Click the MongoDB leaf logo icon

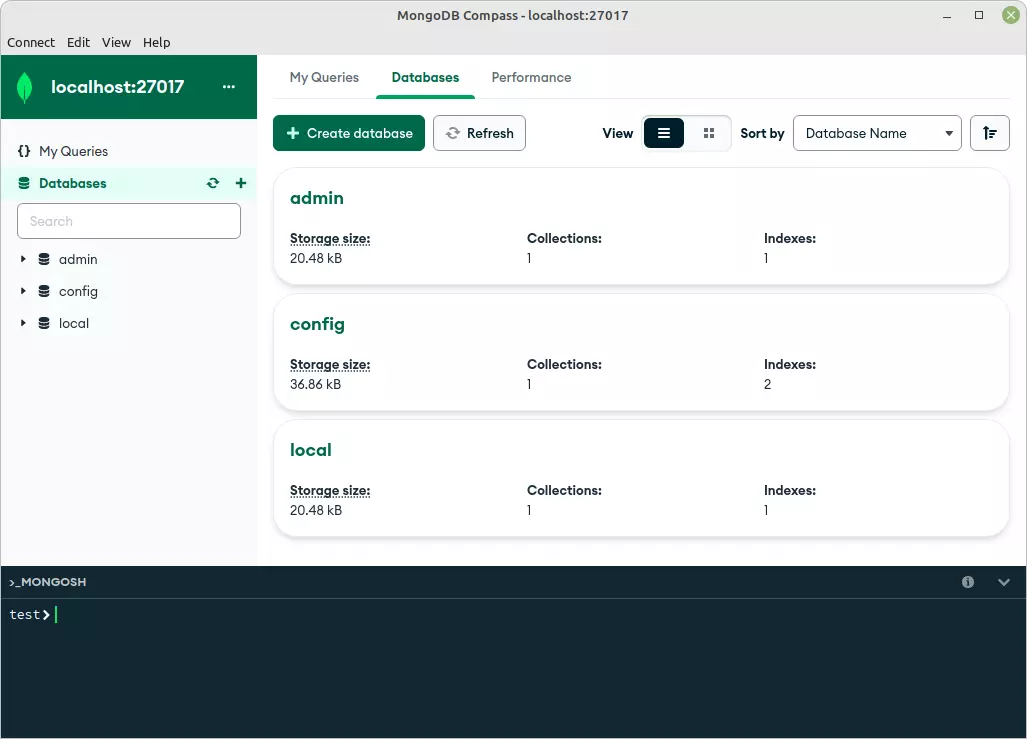24,87
